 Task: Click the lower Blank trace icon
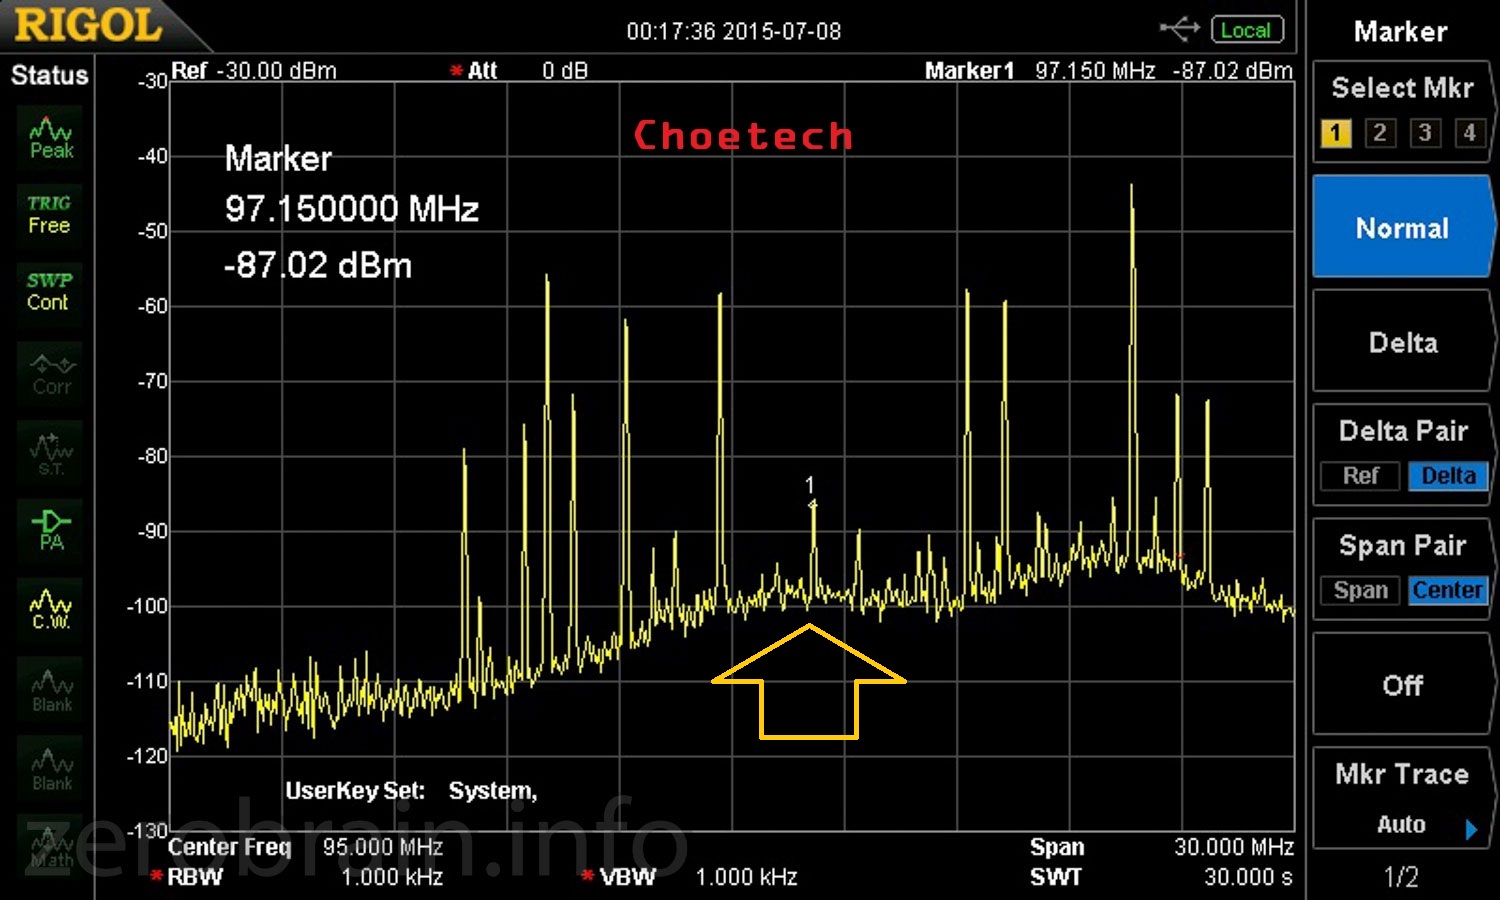pos(51,768)
